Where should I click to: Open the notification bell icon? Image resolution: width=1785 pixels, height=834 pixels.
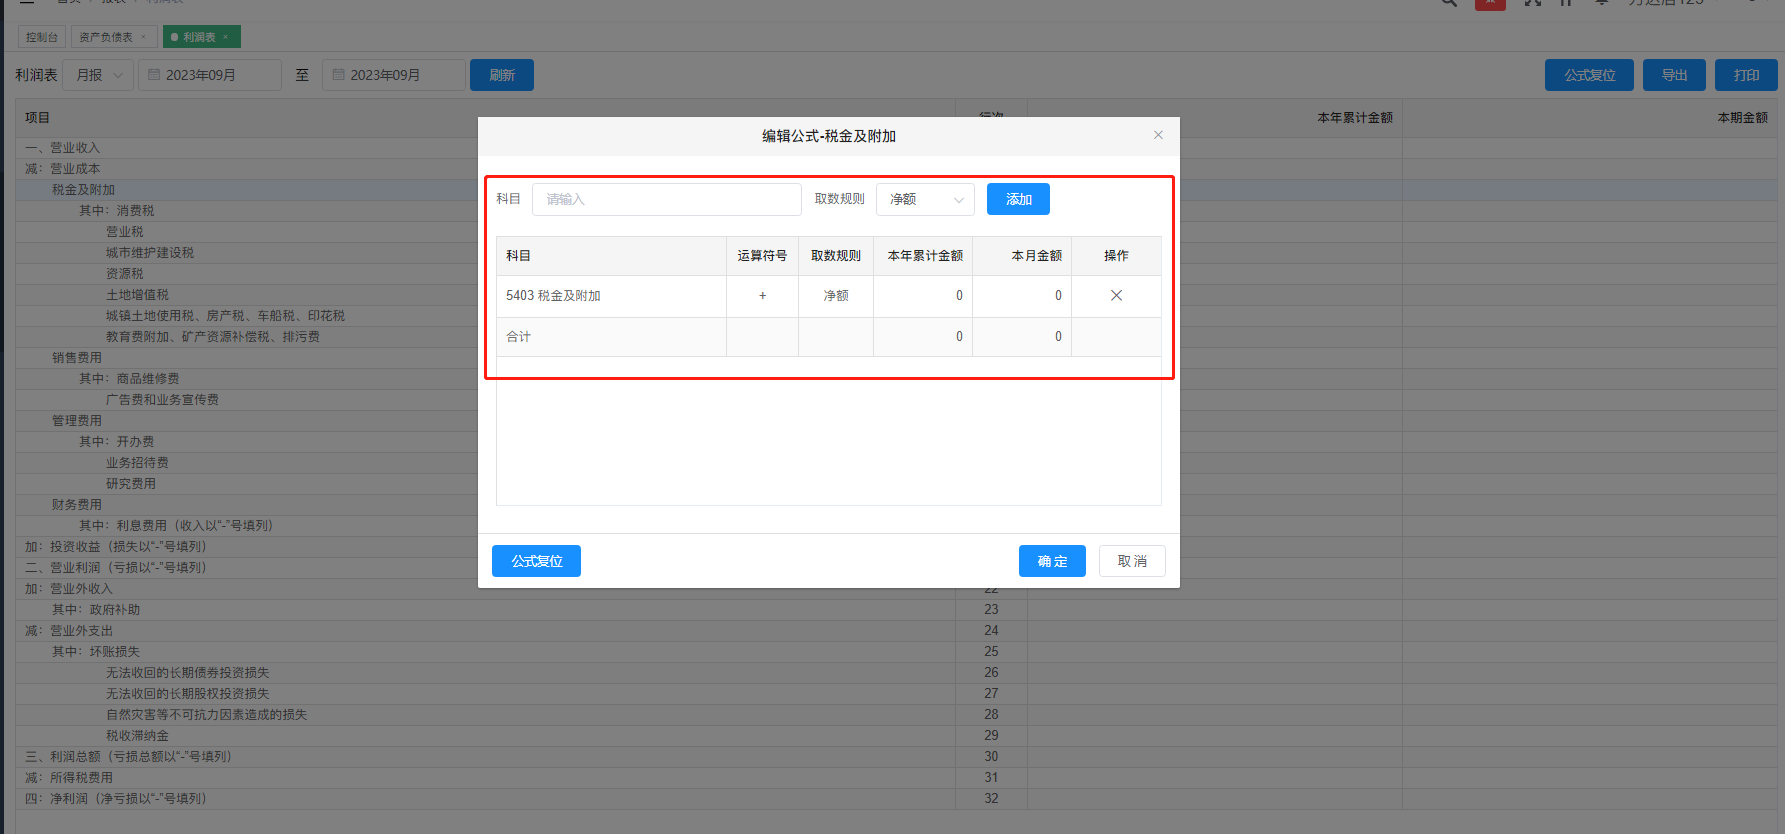[x=1601, y=3]
